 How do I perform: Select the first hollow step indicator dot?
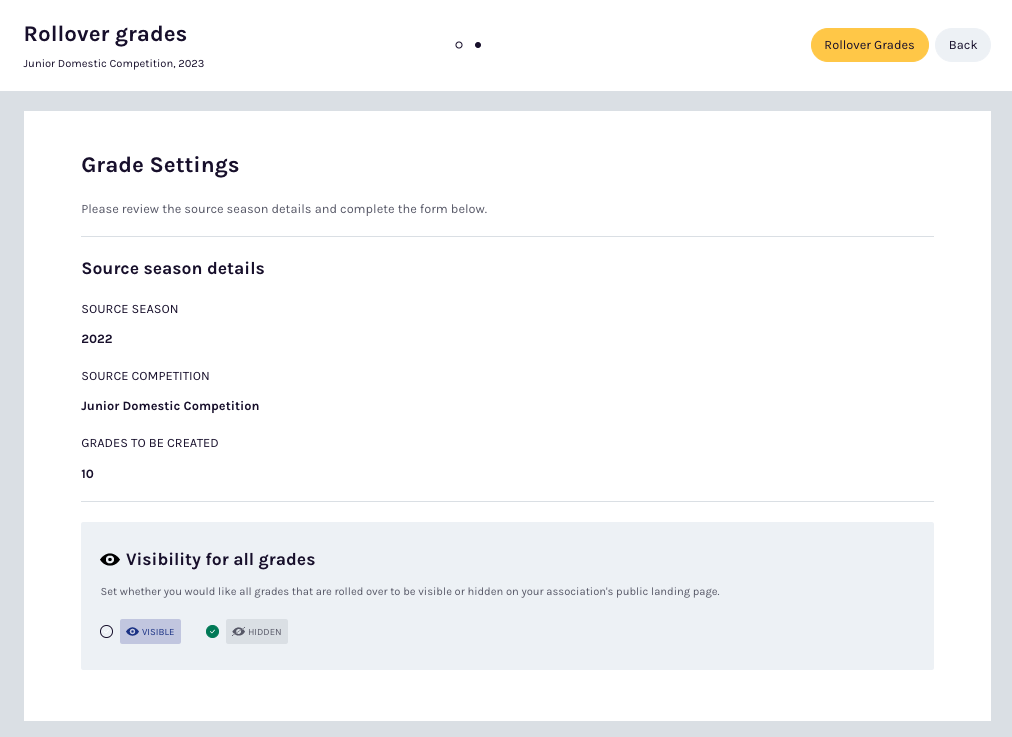tap(459, 45)
